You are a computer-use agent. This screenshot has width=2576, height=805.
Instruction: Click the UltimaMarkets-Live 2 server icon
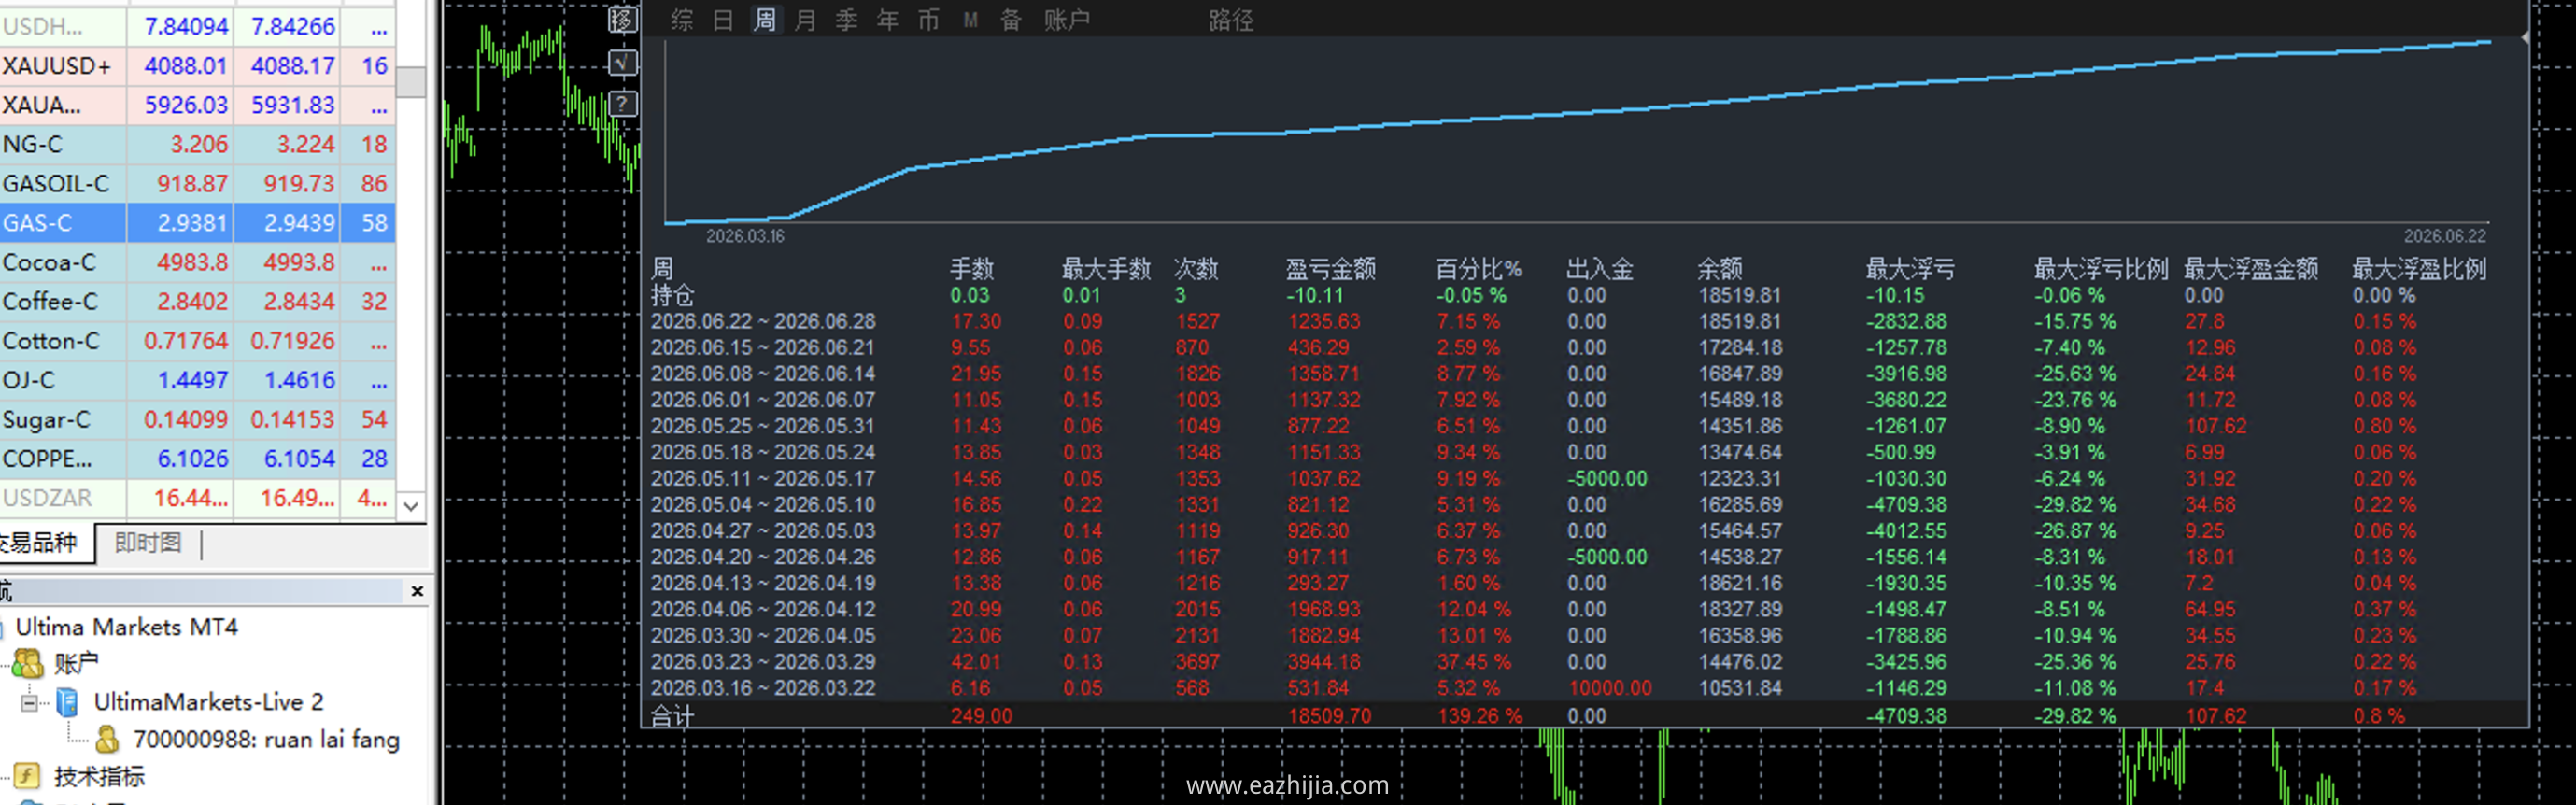[x=67, y=702]
